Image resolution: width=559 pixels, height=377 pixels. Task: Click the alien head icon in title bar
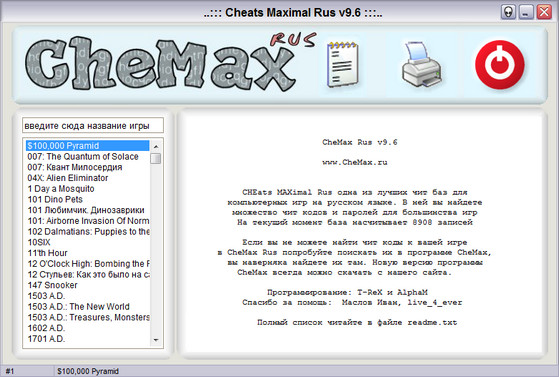(x=508, y=12)
